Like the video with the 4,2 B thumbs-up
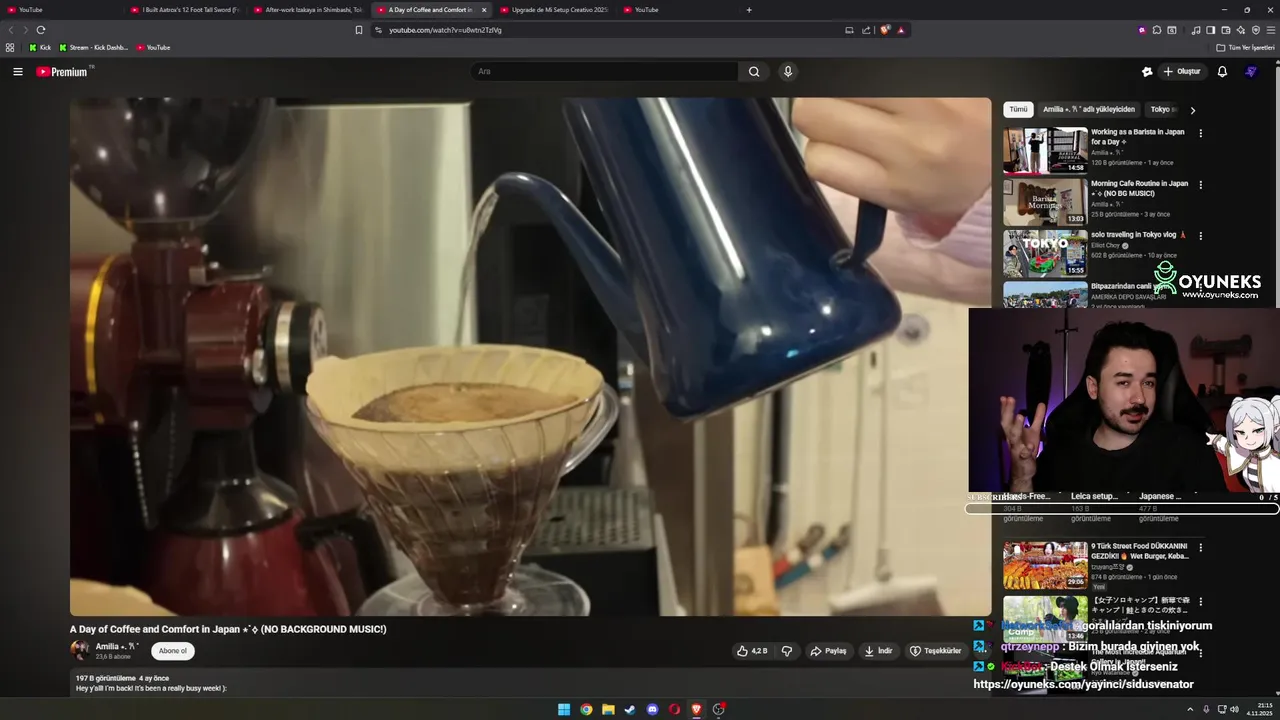 [x=752, y=651]
